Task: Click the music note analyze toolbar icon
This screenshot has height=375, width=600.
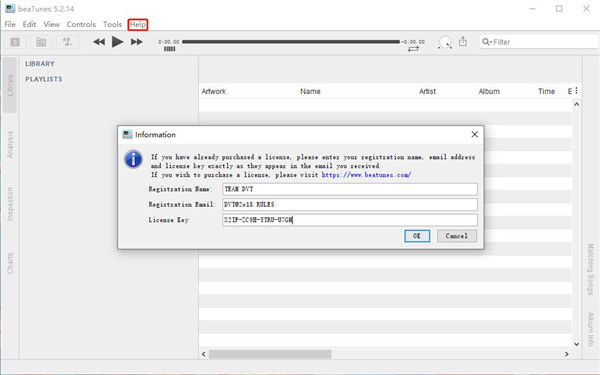Action: [x=67, y=42]
